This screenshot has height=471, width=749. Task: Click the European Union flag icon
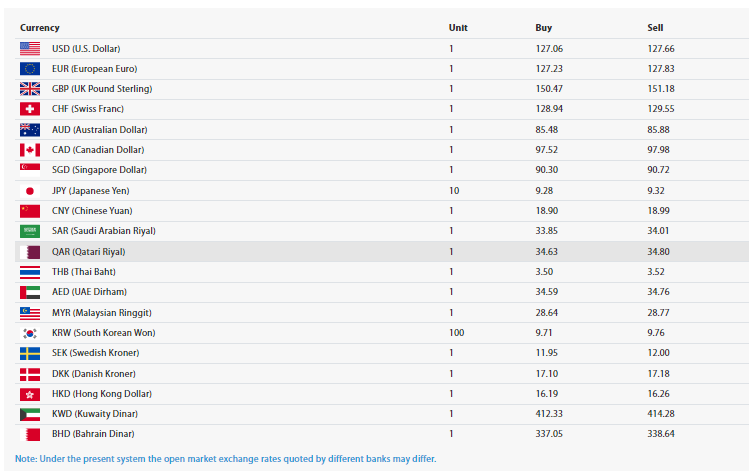coord(30,69)
